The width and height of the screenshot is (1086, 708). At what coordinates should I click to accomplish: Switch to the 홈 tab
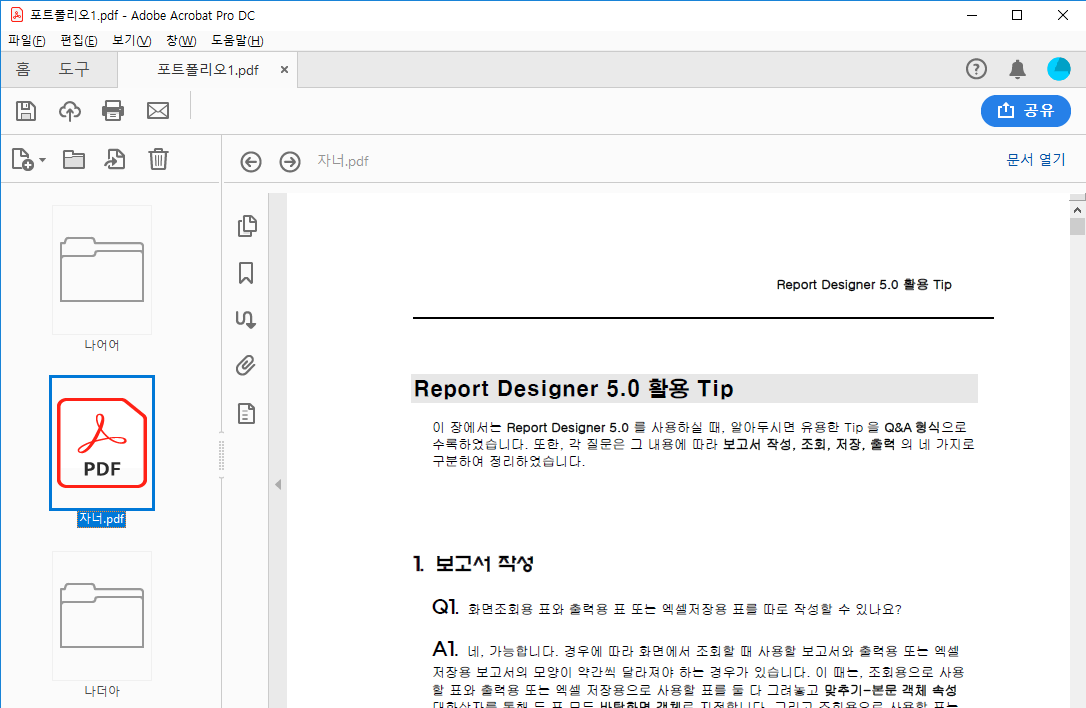23,69
